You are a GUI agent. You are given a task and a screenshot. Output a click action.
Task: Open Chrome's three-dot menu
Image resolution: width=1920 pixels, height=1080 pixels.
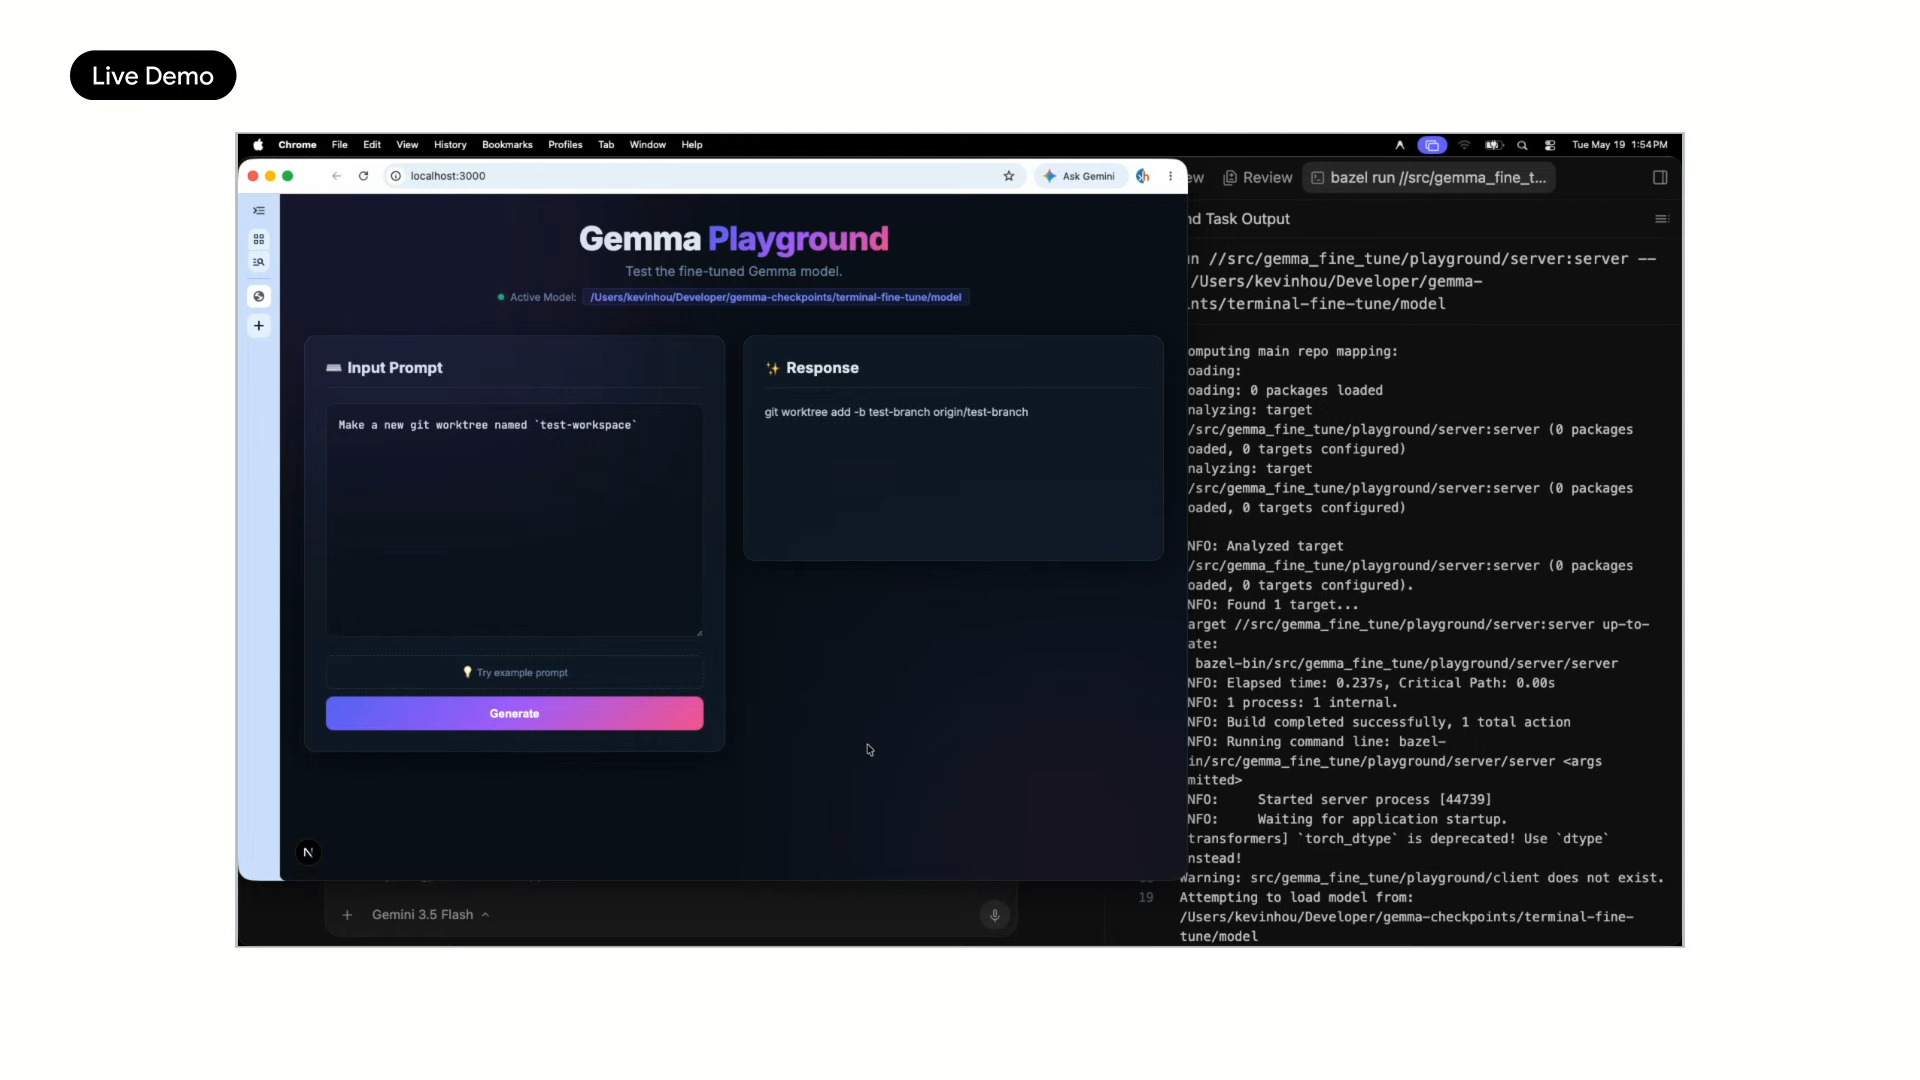coord(1170,176)
